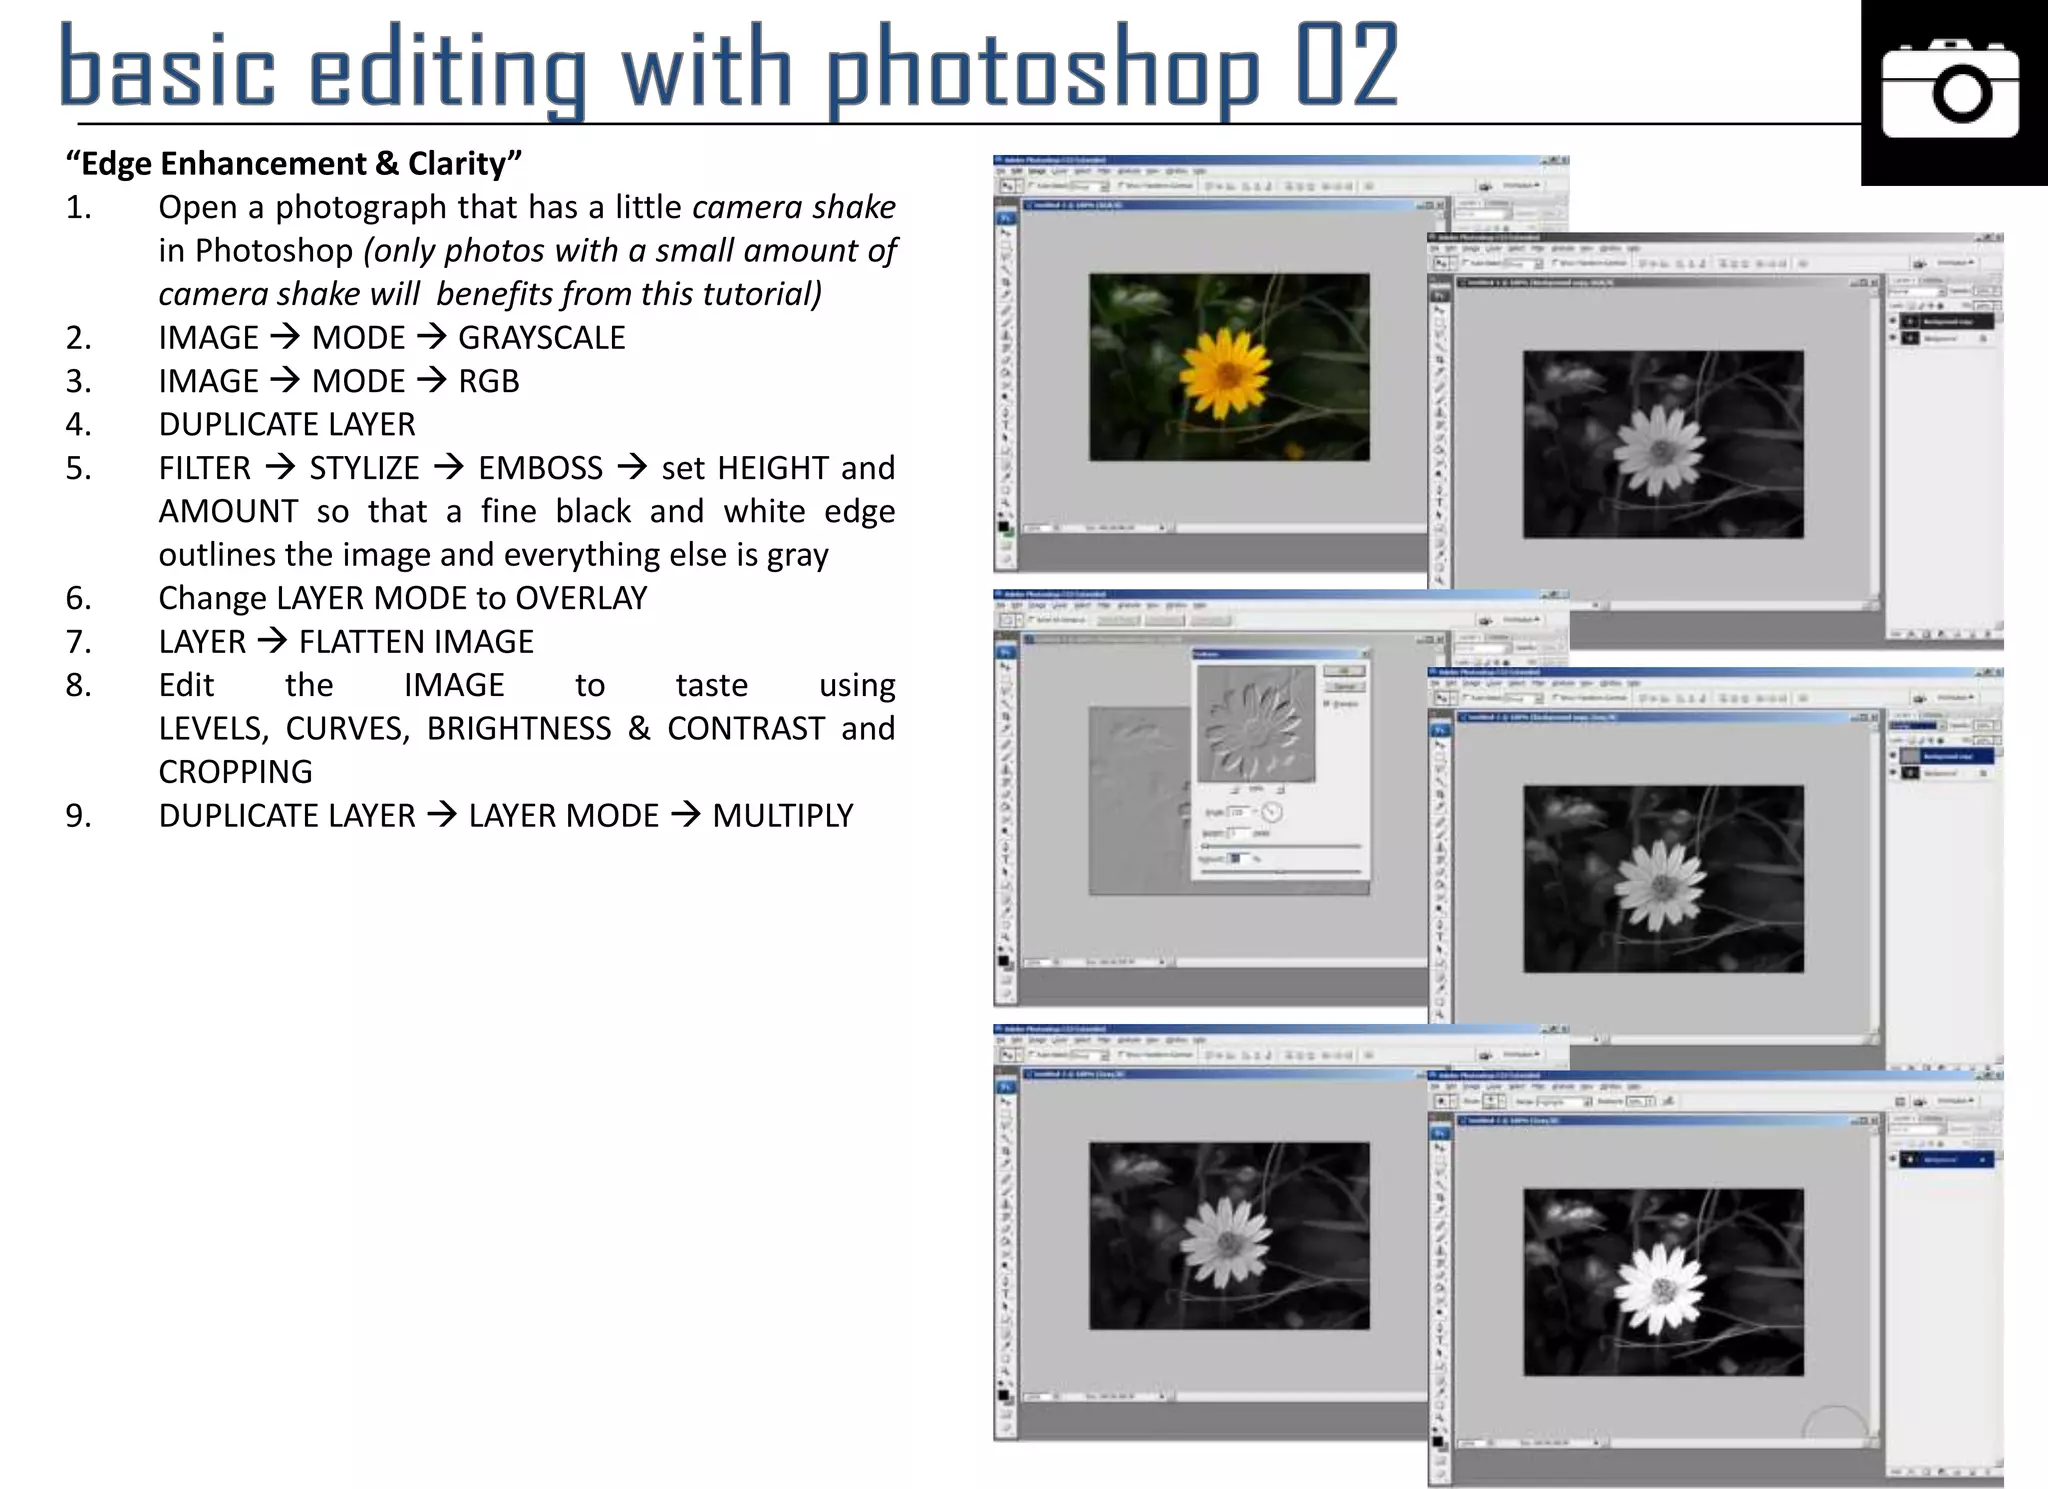Click the marquee tool icon in Emboss window options bar
This screenshot has width=2048, height=1489.
tap(1007, 620)
